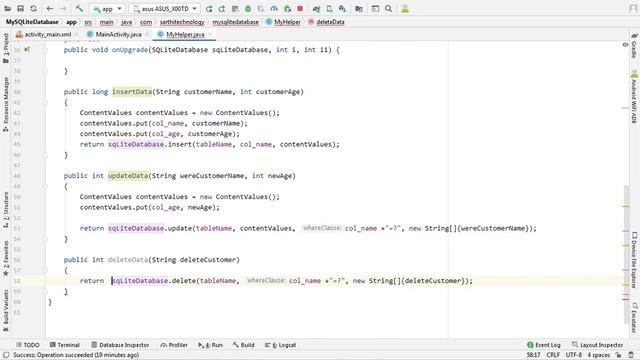
Task: Click the override gutter icon beside onUpgrade
Action: pyautogui.click(x=27, y=50)
